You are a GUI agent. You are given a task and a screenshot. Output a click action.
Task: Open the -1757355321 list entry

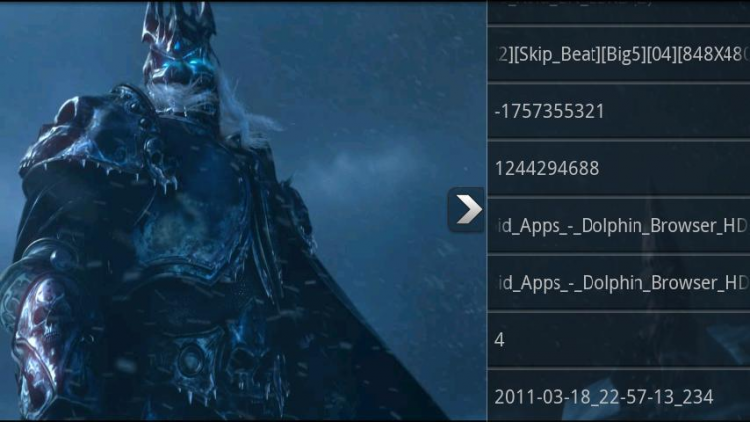(x=618, y=111)
